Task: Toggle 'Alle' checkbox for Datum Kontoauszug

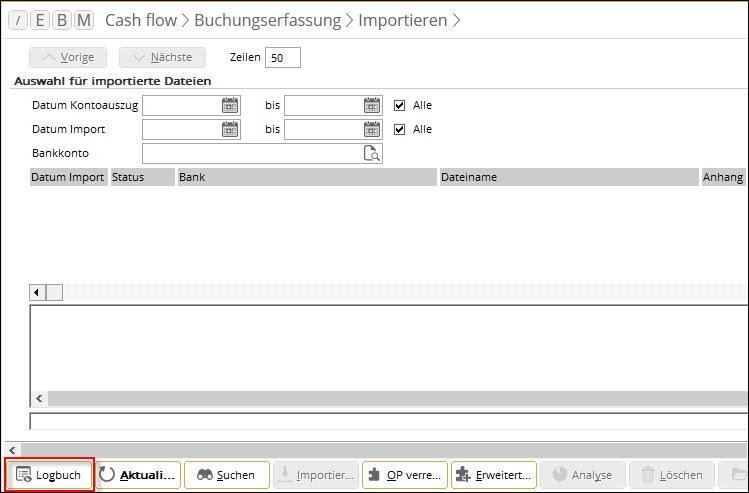Action: [x=400, y=105]
